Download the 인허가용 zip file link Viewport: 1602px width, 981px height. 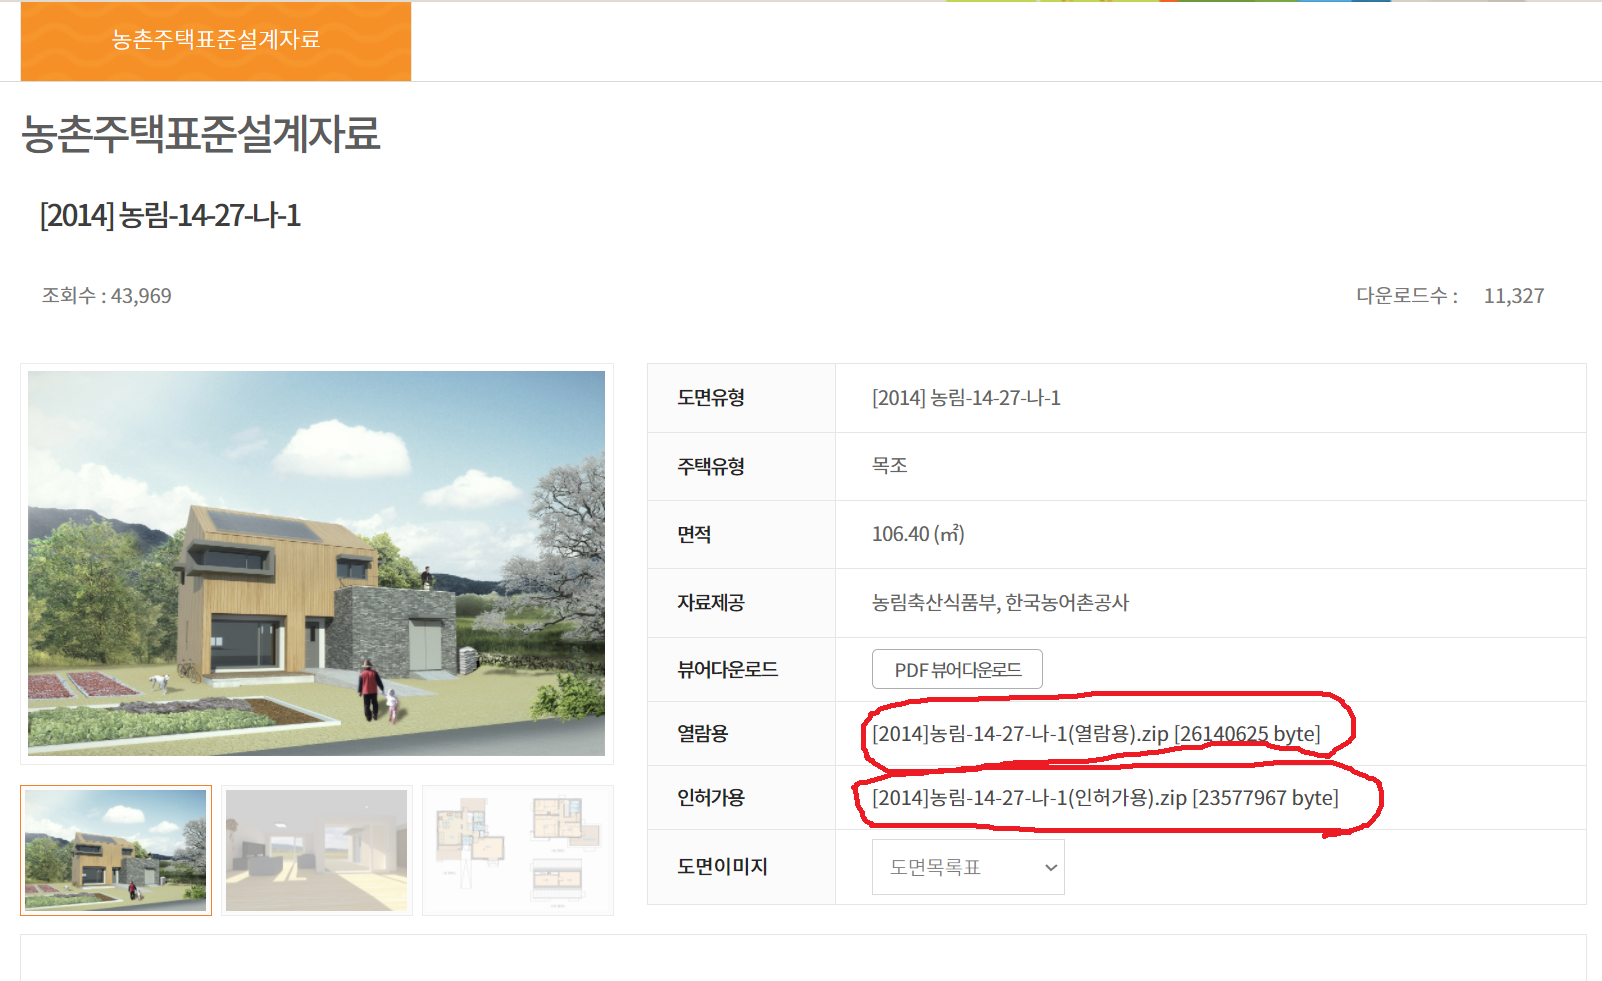click(1105, 798)
